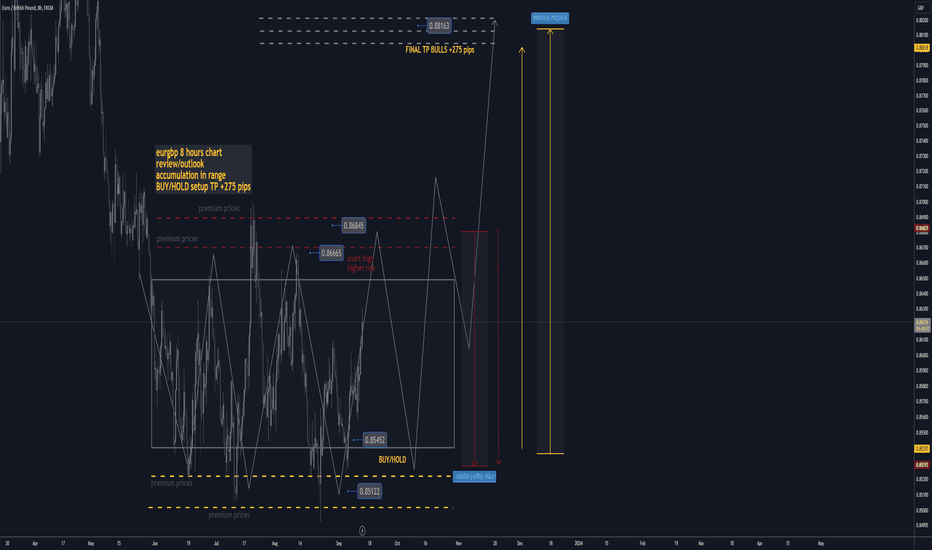Click 'premium prices' label under the lowest yellow line
Screen dimensions: 932x550
tap(229, 515)
